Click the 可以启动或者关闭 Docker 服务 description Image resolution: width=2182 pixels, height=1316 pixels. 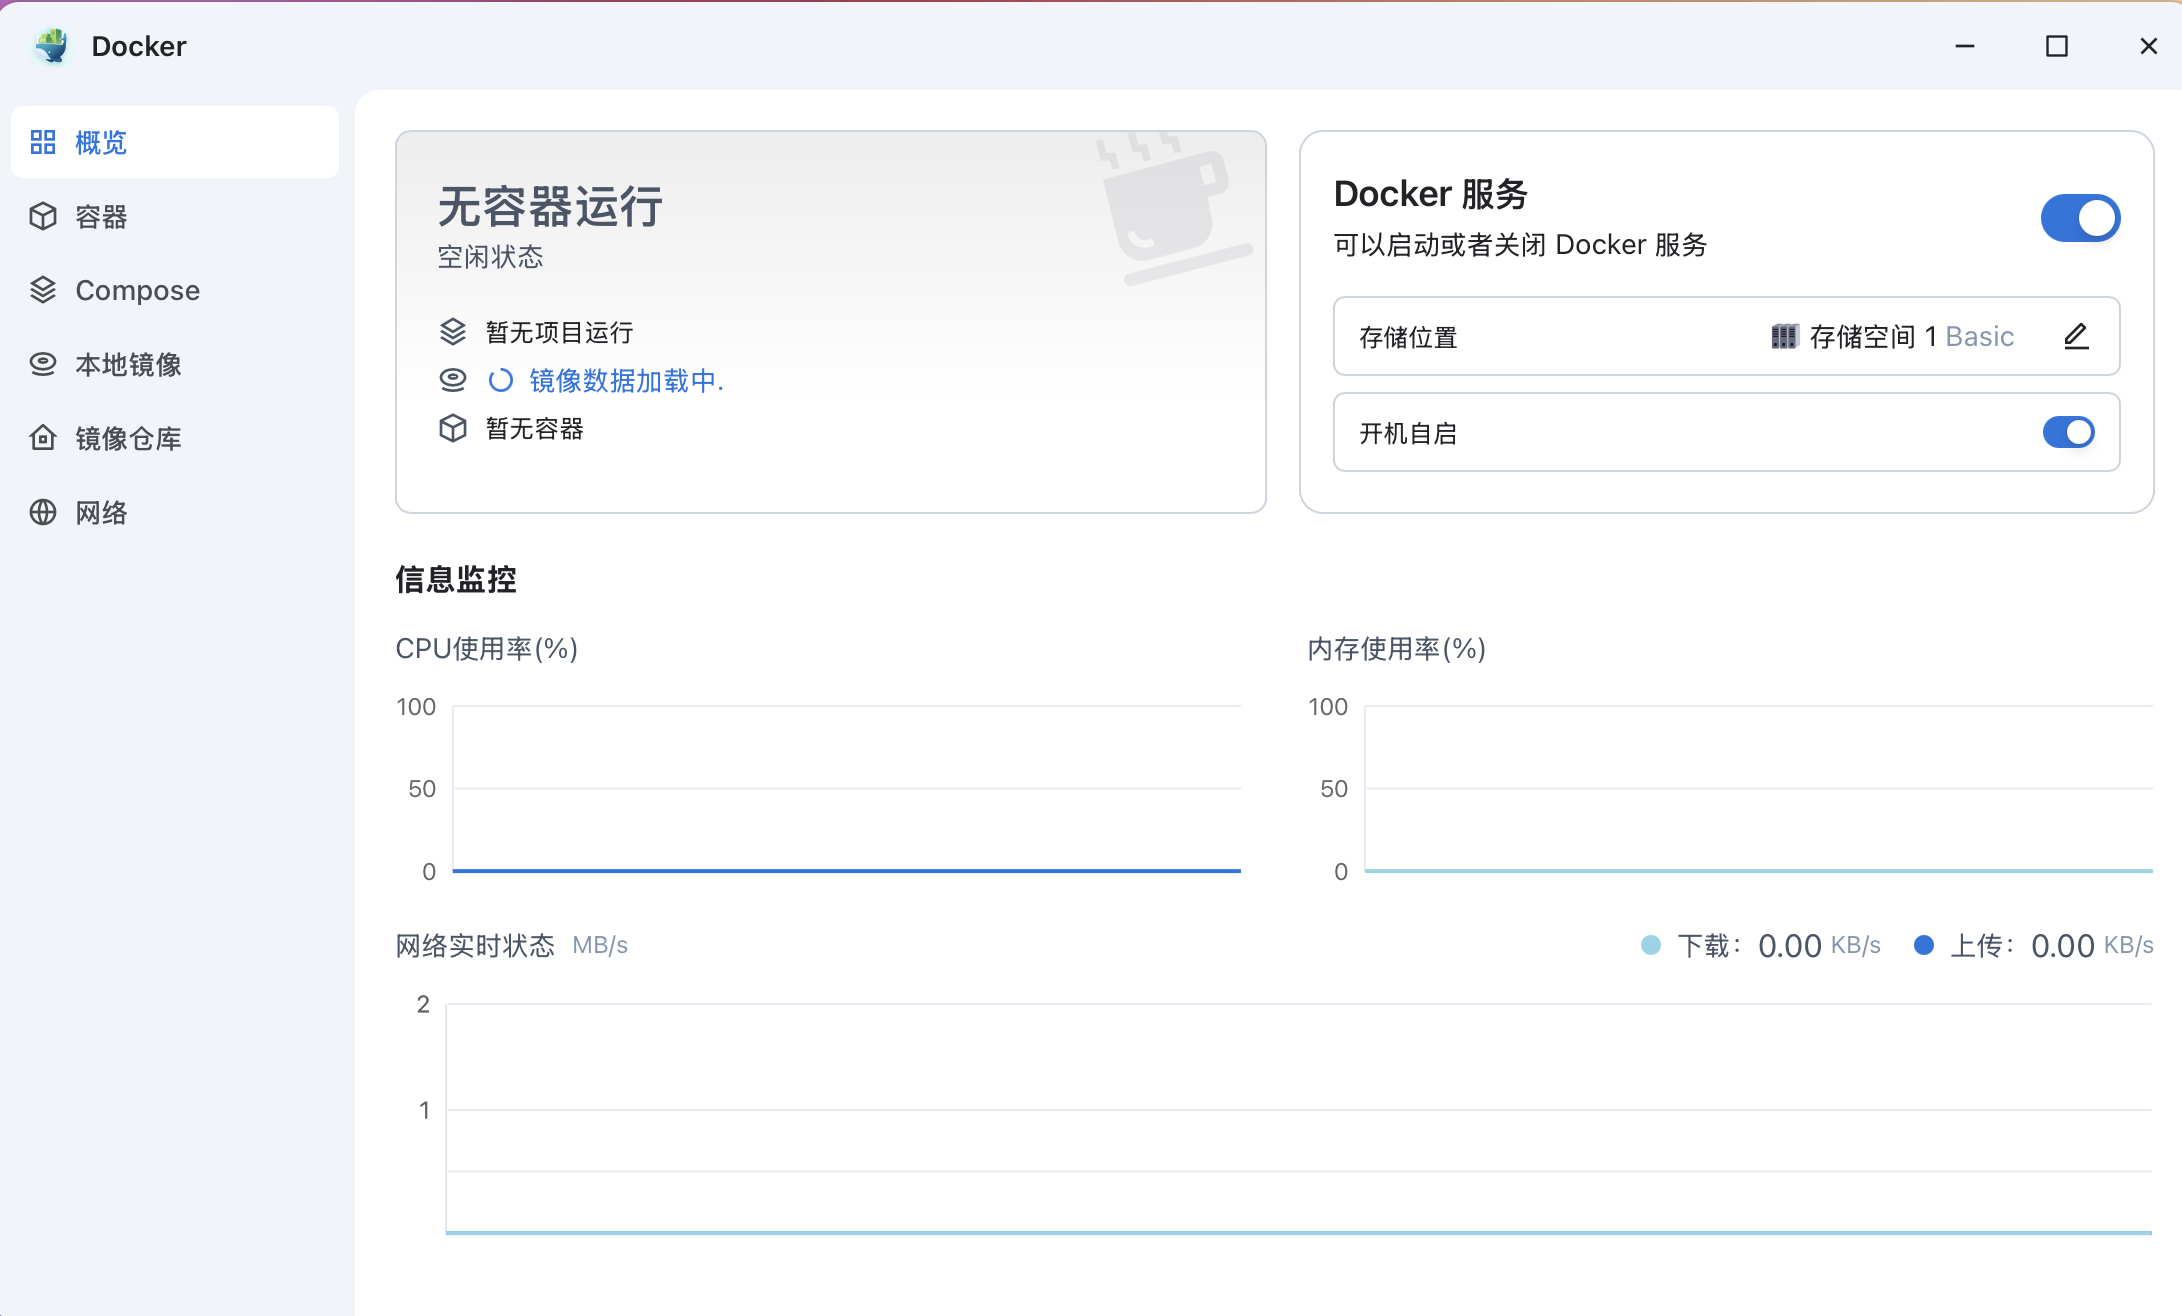1520,244
